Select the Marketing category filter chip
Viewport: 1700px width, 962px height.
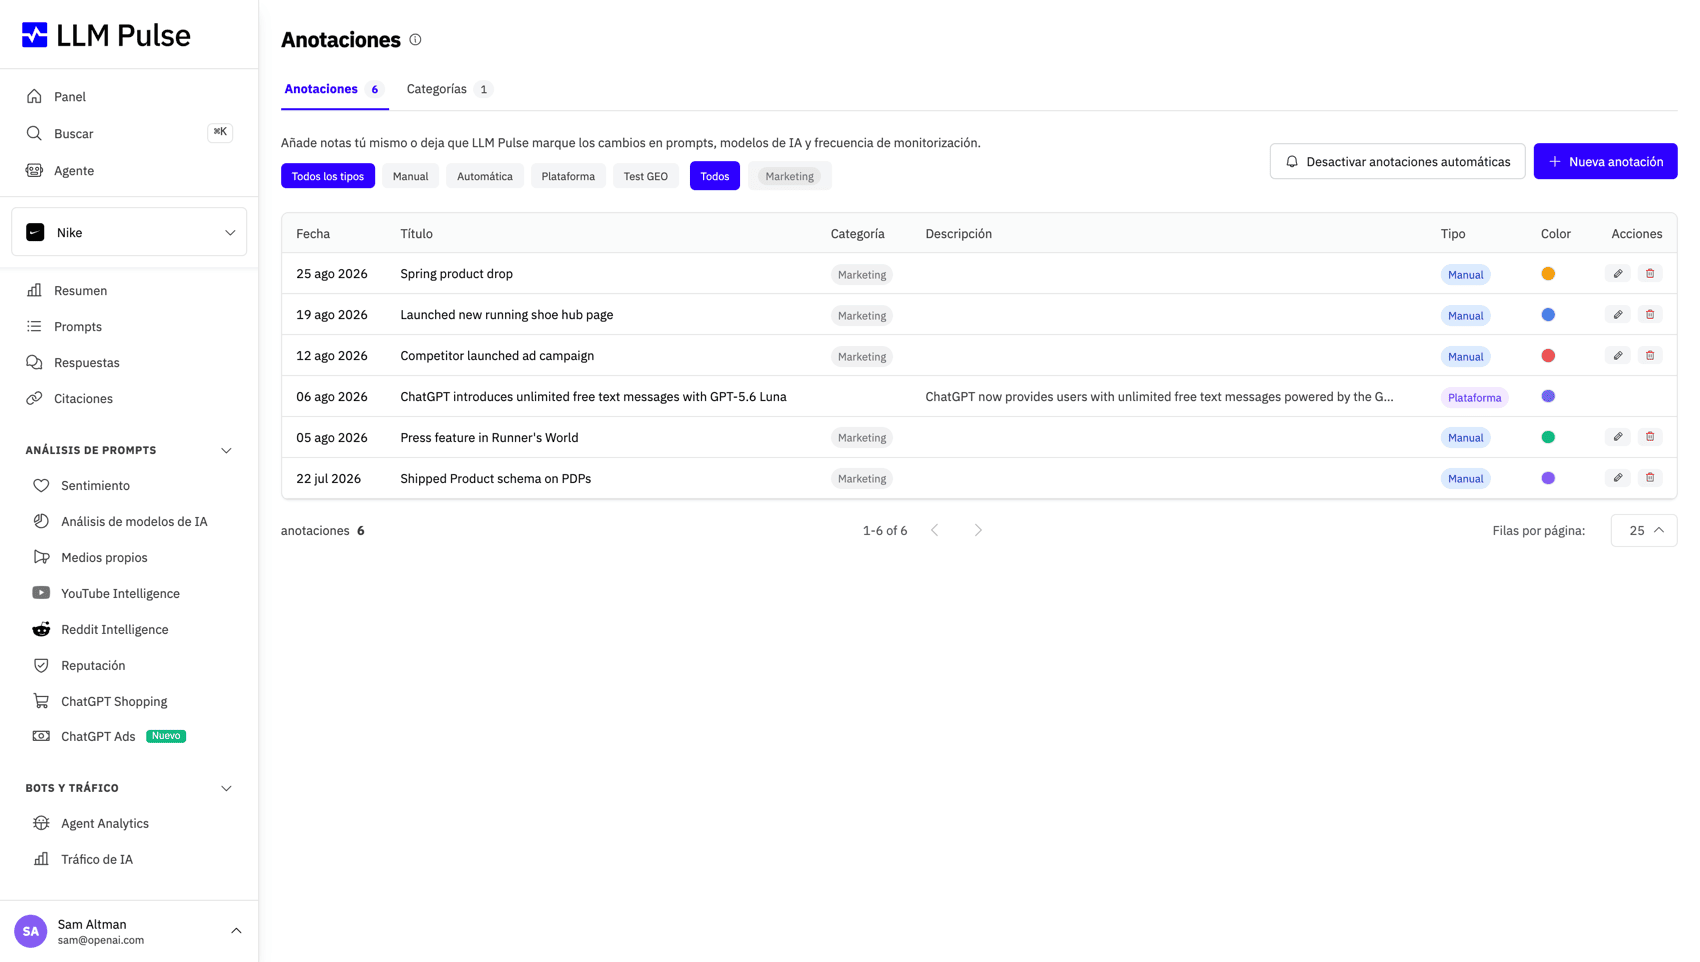790,176
